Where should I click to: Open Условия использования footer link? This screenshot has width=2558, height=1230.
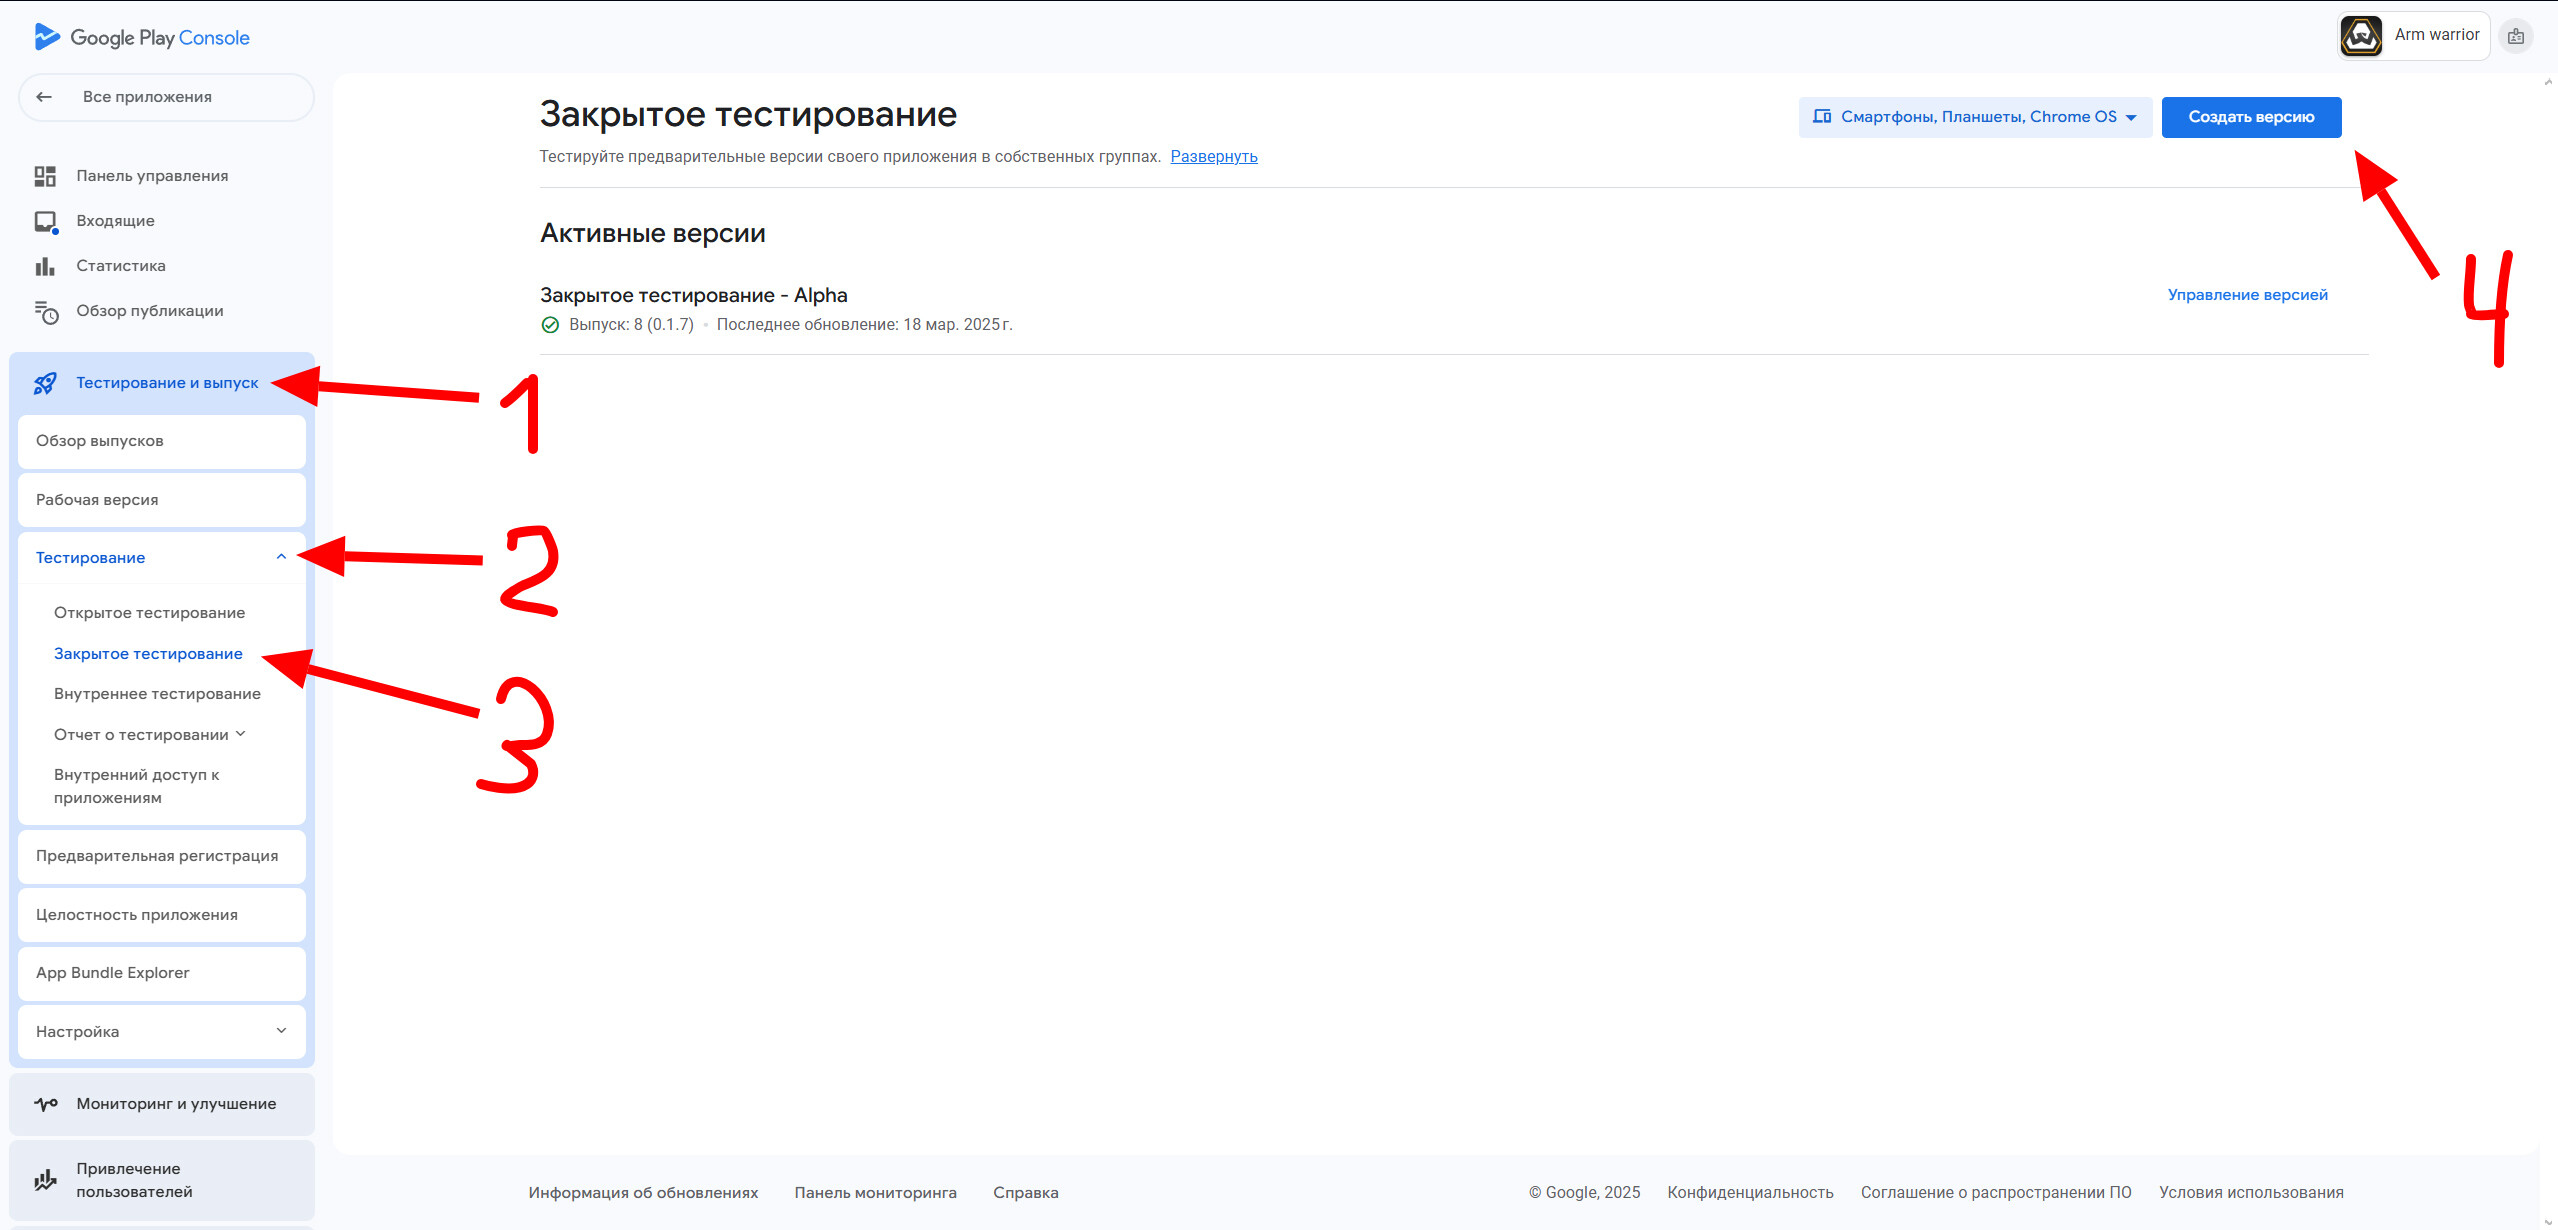2251,1192
